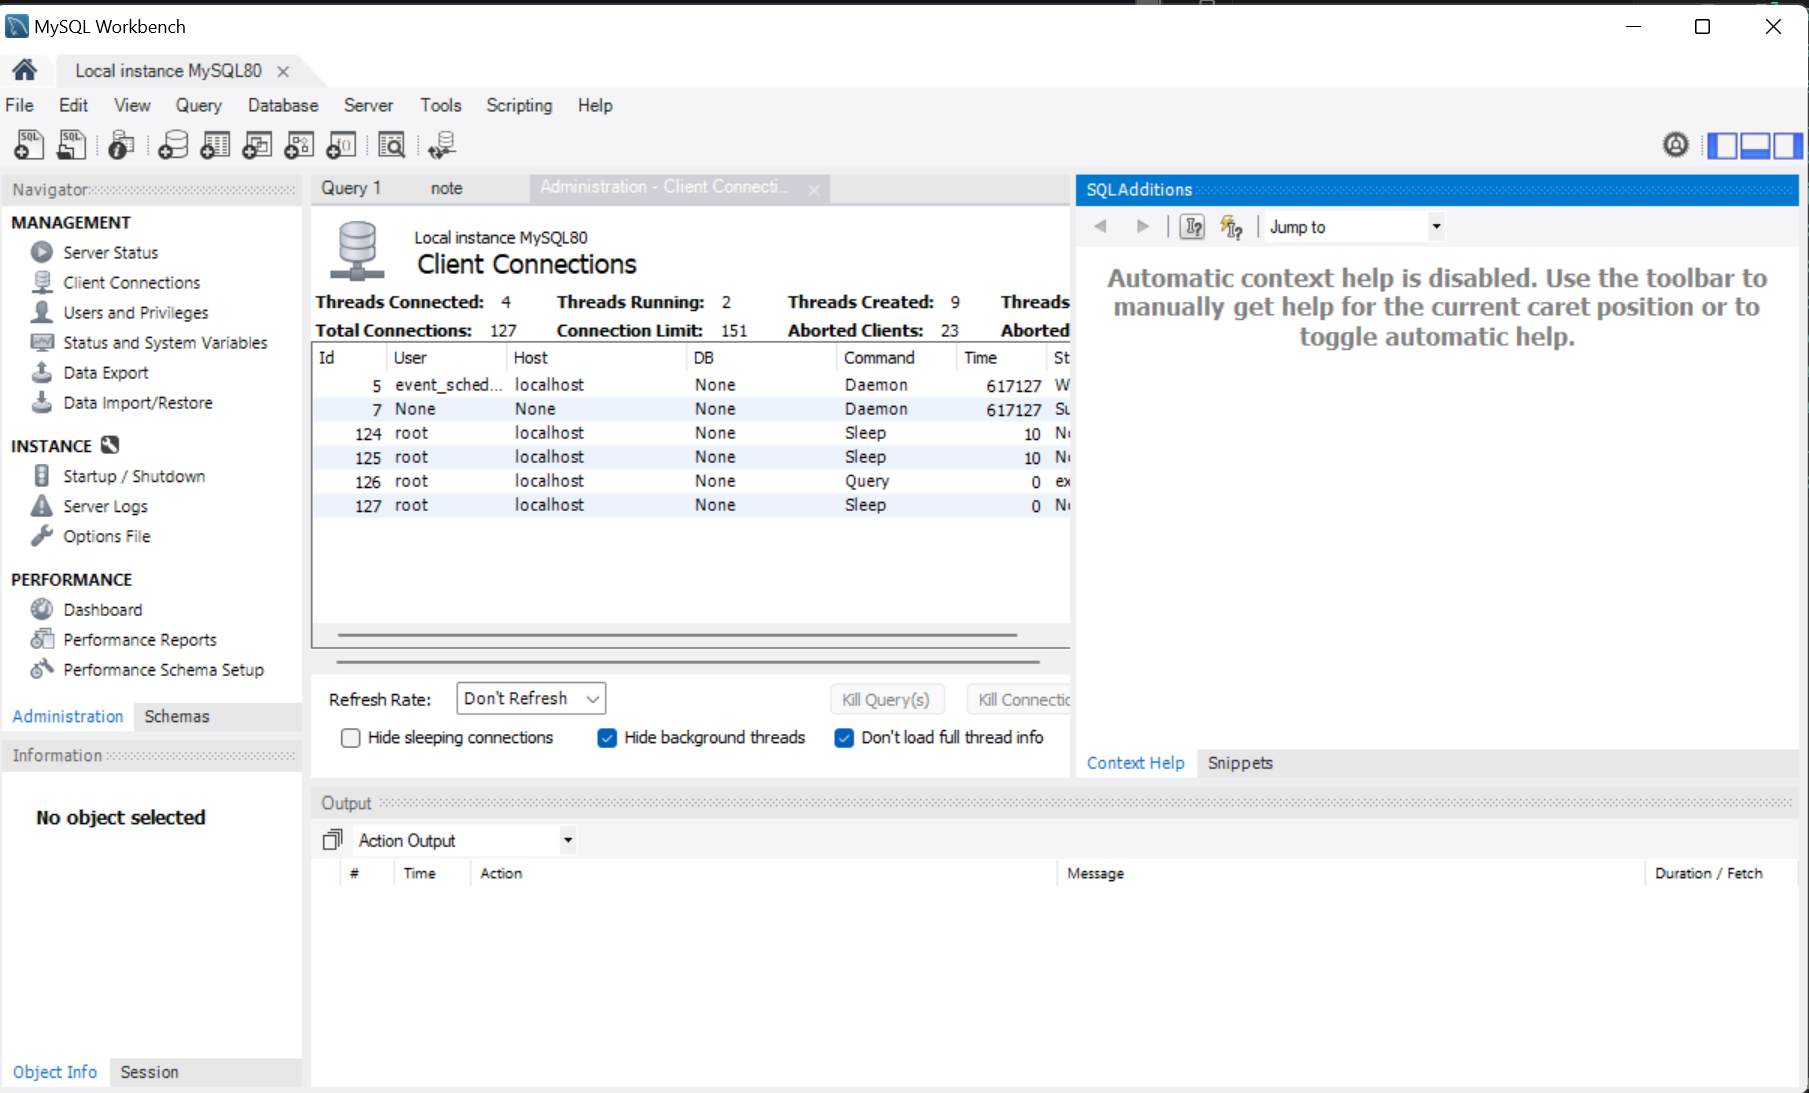Reconnect to DBMS toolbar icon
The image size is (1809, 1093).
pyautogui.click(x=441, y=145)
